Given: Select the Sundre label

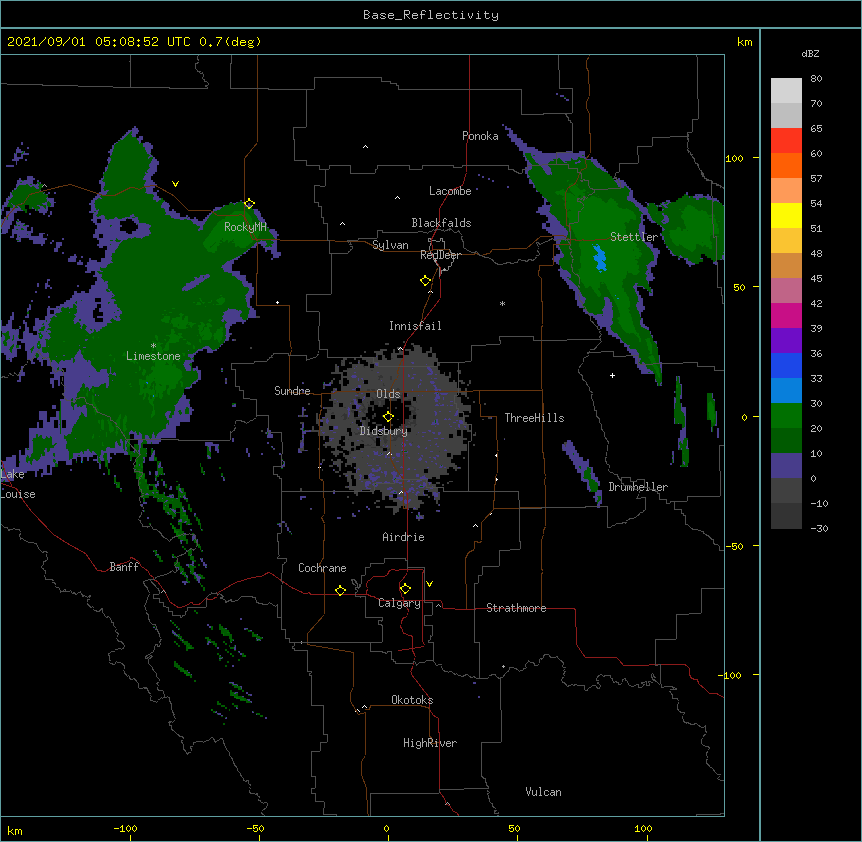Looking at the screenshot, I should click(x=292, y=391).
